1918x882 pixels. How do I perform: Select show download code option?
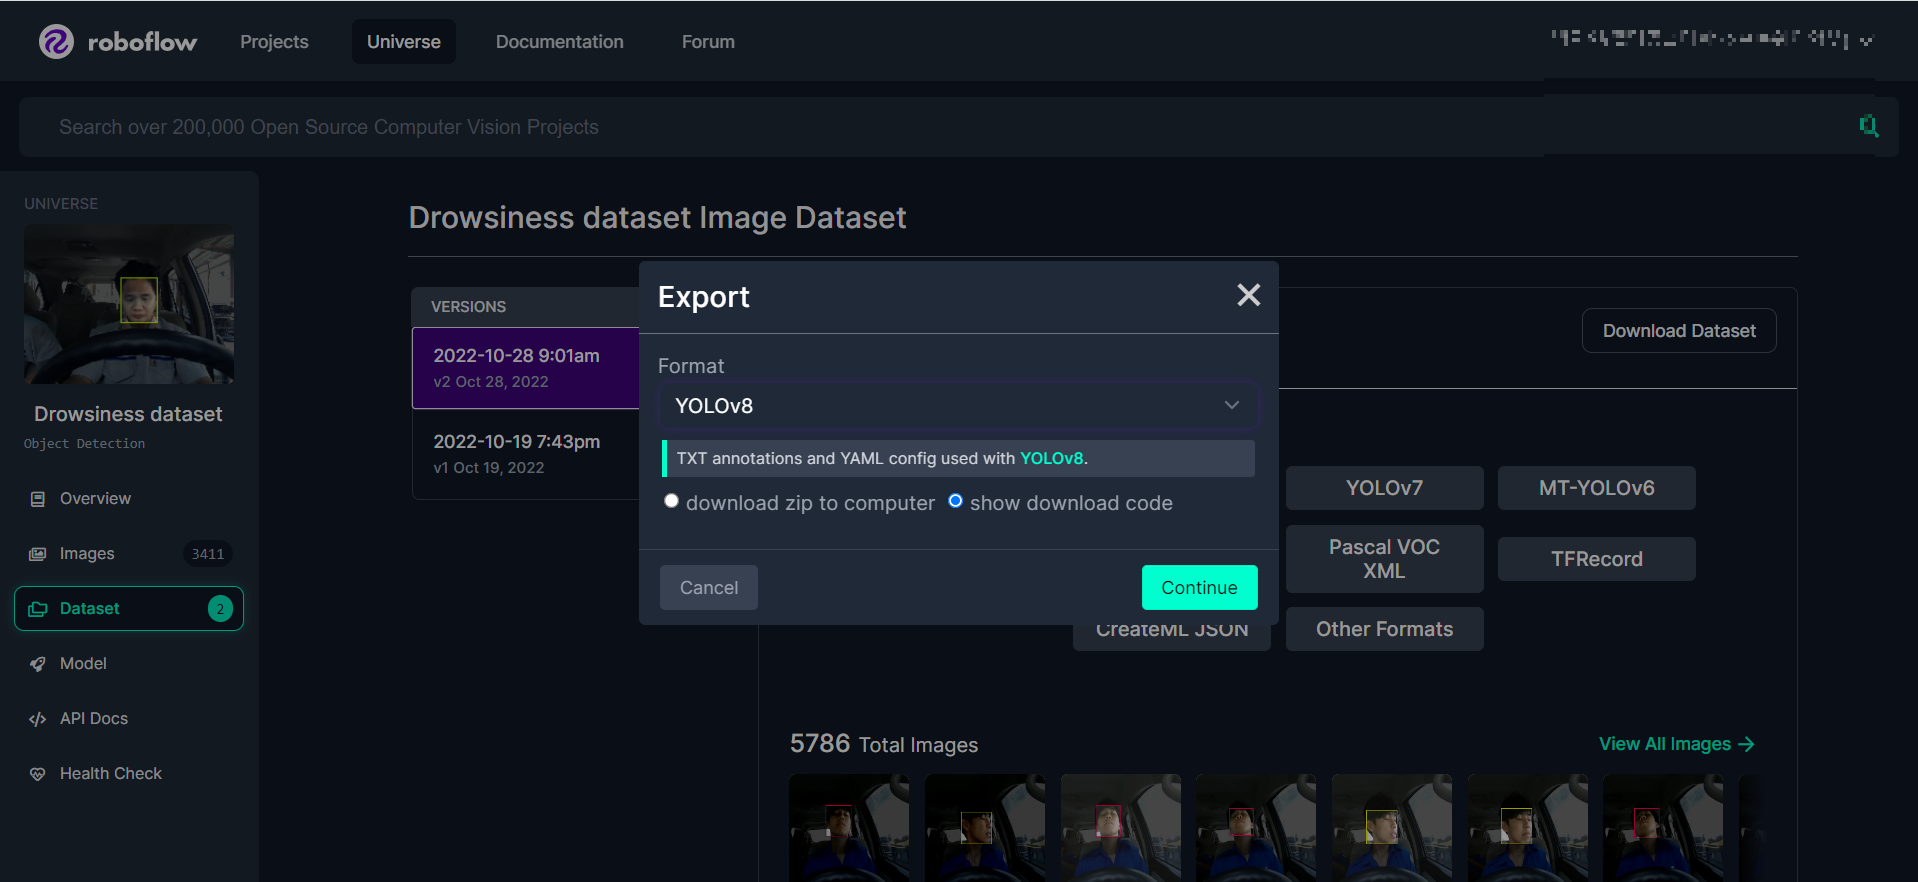click(x=955, y=501)
